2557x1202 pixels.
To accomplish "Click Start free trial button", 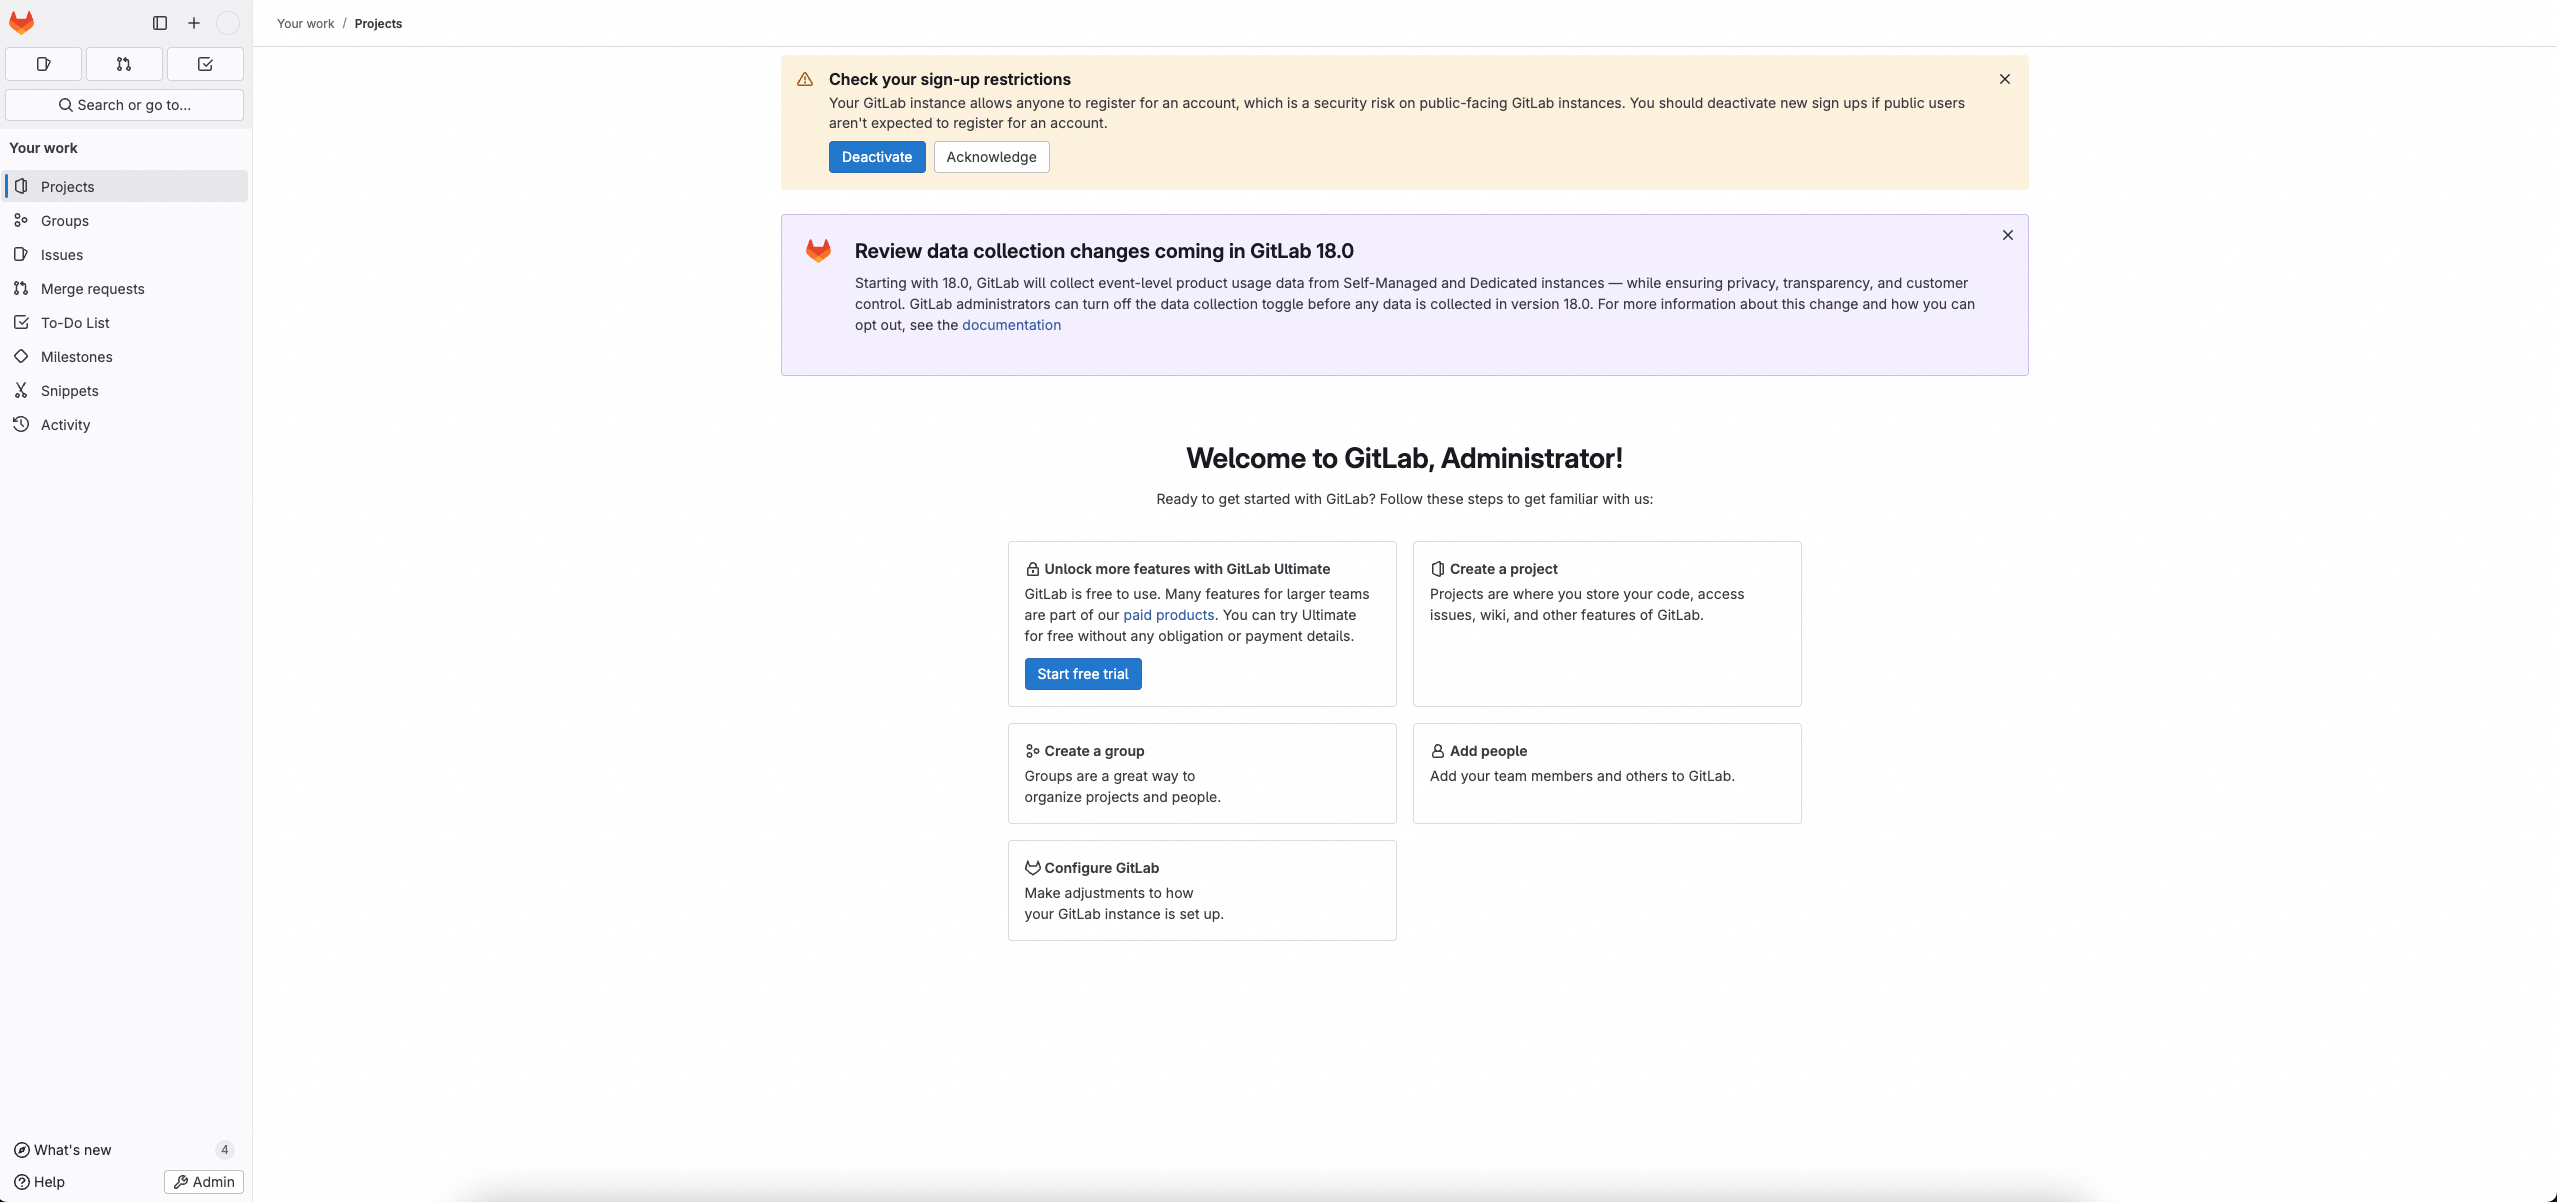I will (x=1082, y=674).
